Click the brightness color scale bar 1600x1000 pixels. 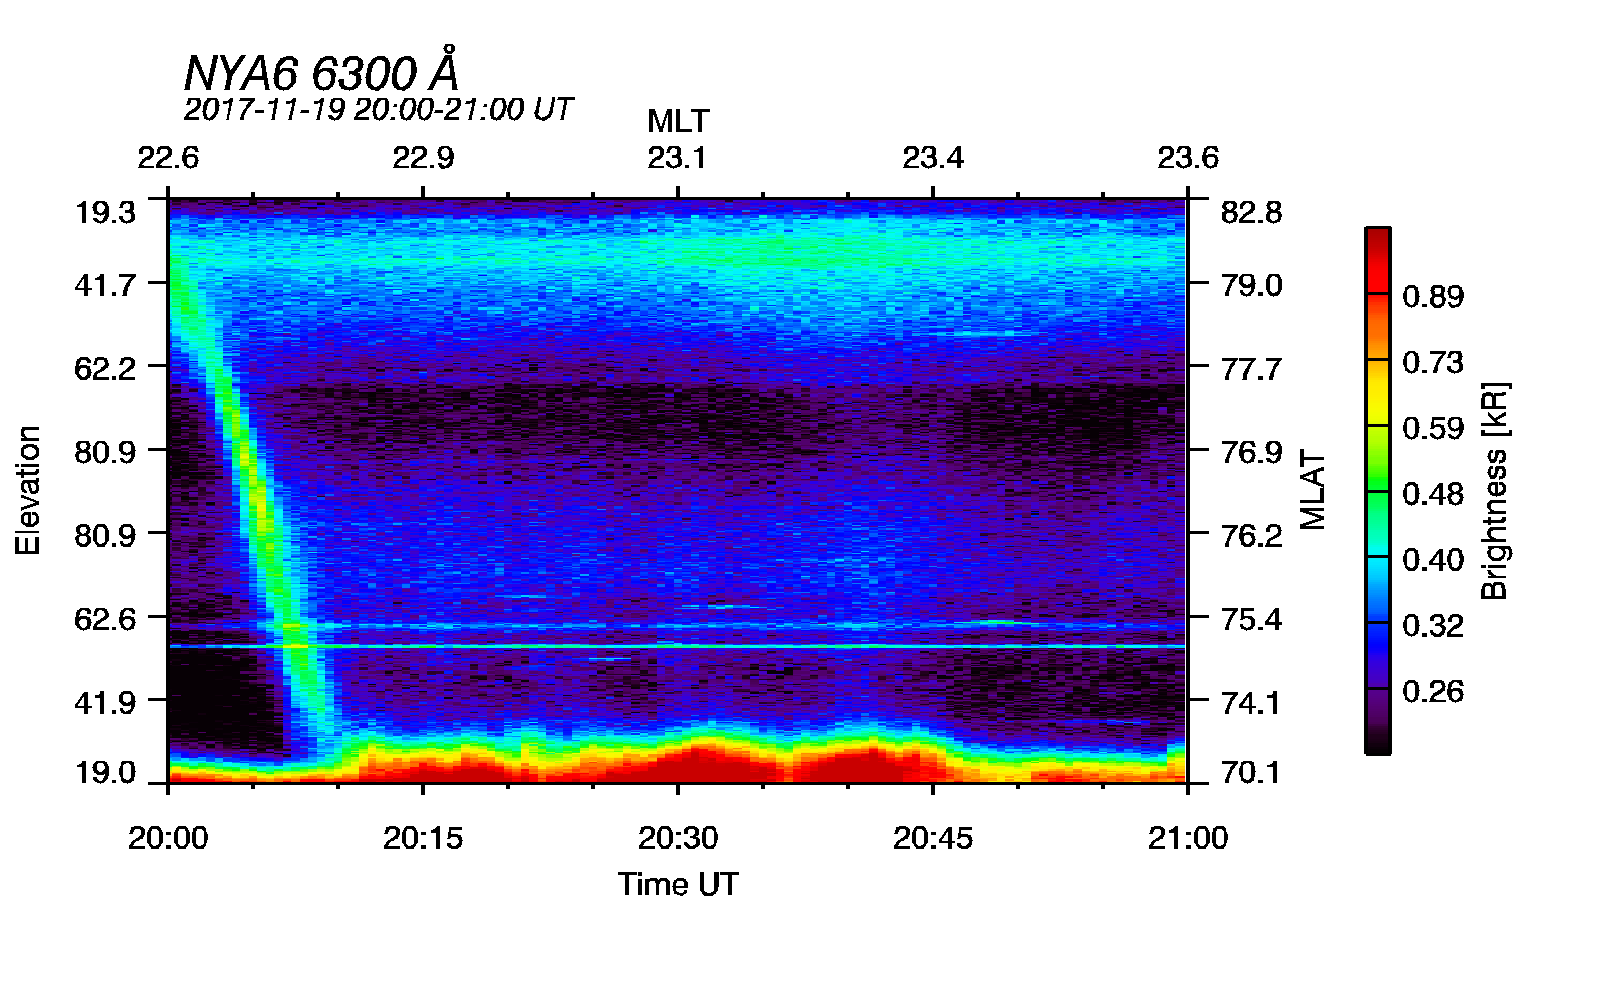(1377, 490)
